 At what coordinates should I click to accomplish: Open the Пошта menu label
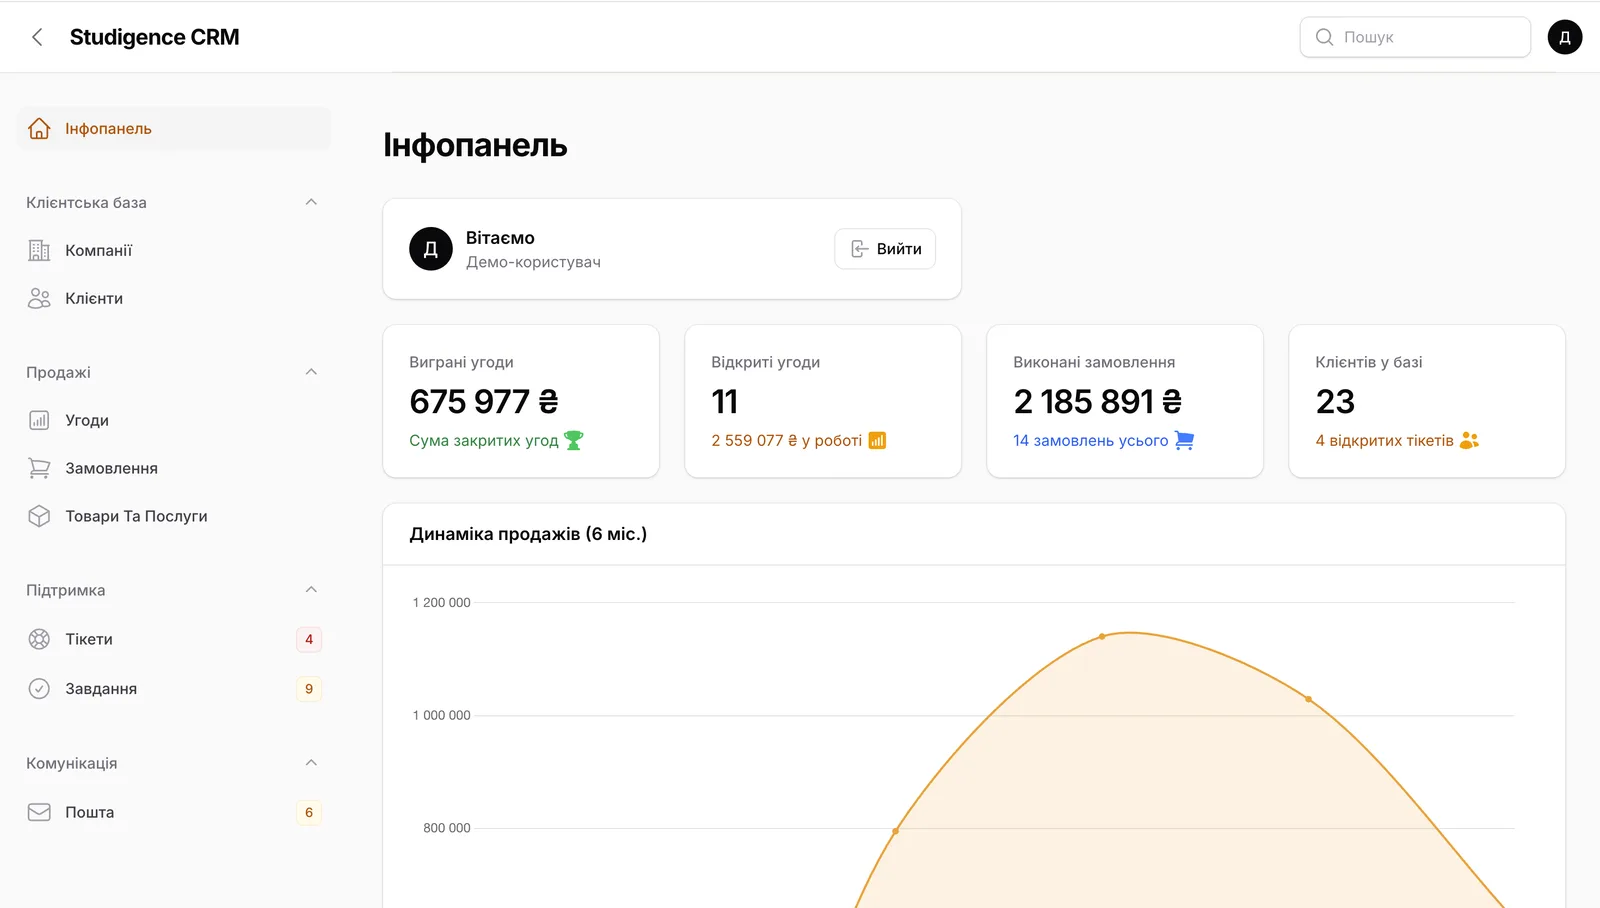(89, 812)
